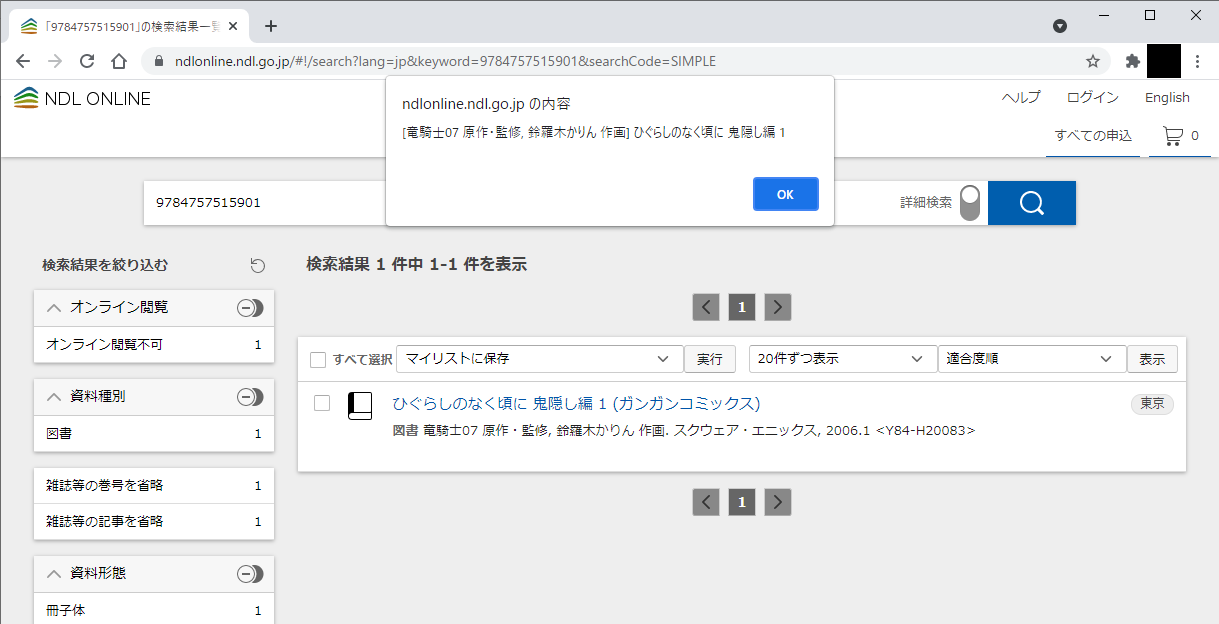Click the tab search down-arrow icon
The image size is (1219, 624).
(x=1060, y=26)
